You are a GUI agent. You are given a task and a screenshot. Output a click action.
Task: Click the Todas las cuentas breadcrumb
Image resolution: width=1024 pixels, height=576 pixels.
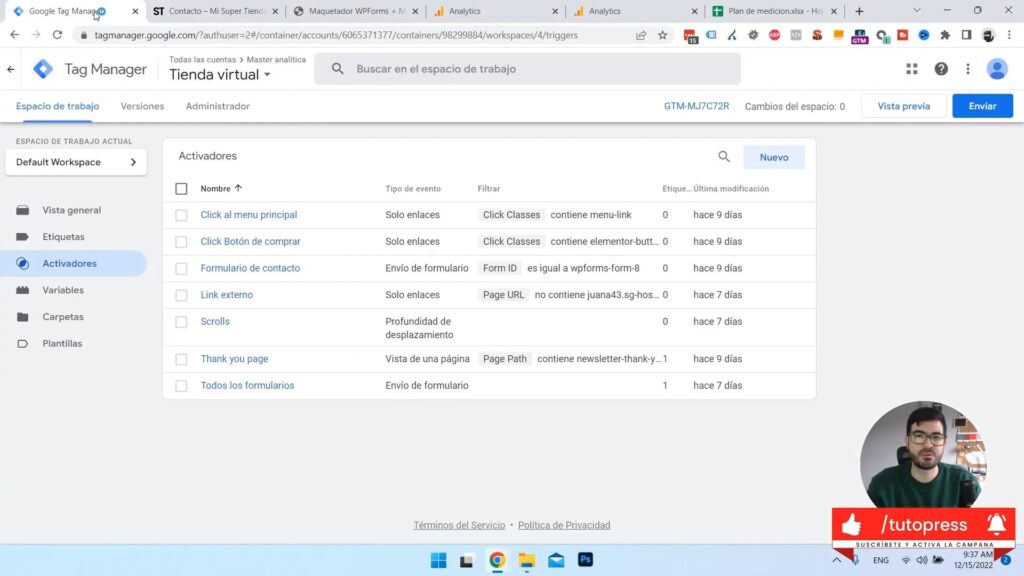[202, 59]
